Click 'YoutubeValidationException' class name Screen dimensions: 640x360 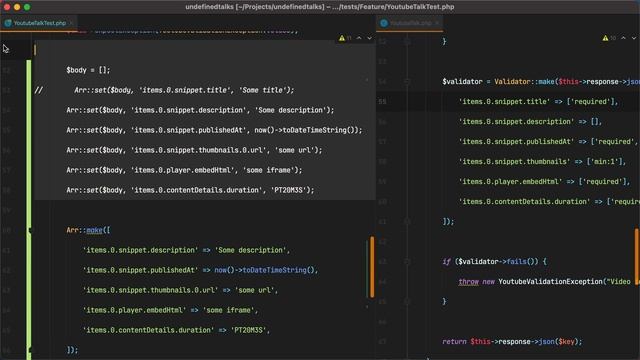[550, 282]
